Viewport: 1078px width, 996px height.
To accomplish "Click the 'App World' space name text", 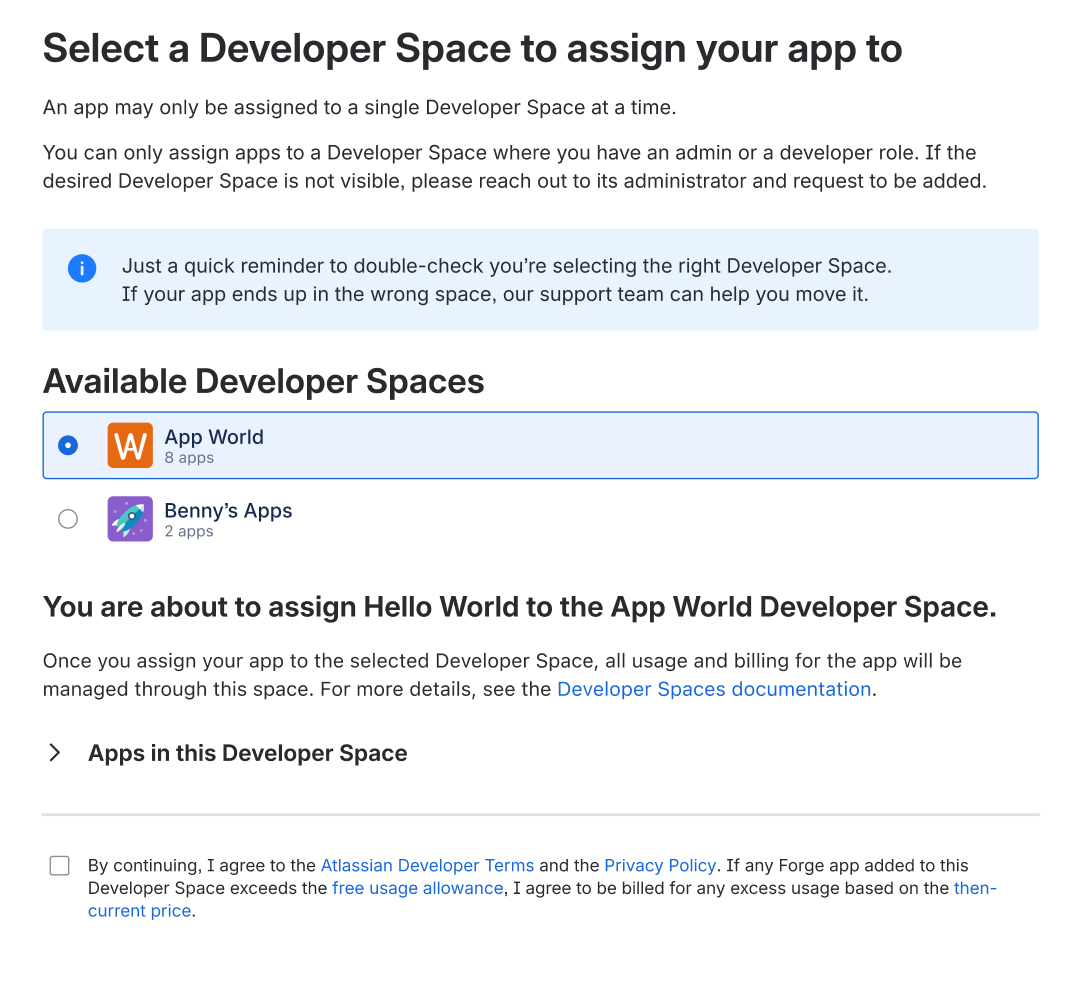I will coord(214,437).
